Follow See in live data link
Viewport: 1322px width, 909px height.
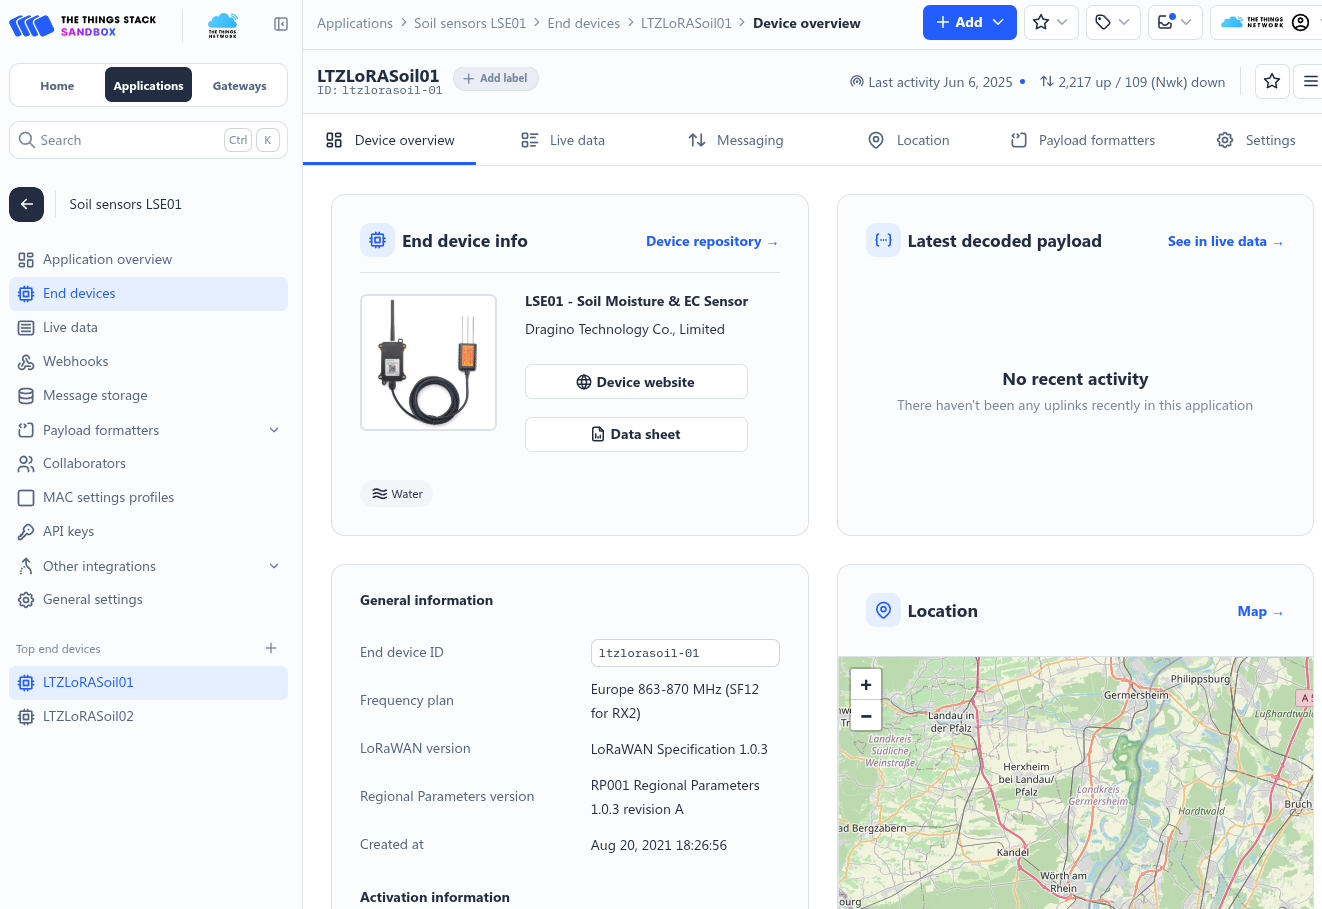(x=1225, y=242)
